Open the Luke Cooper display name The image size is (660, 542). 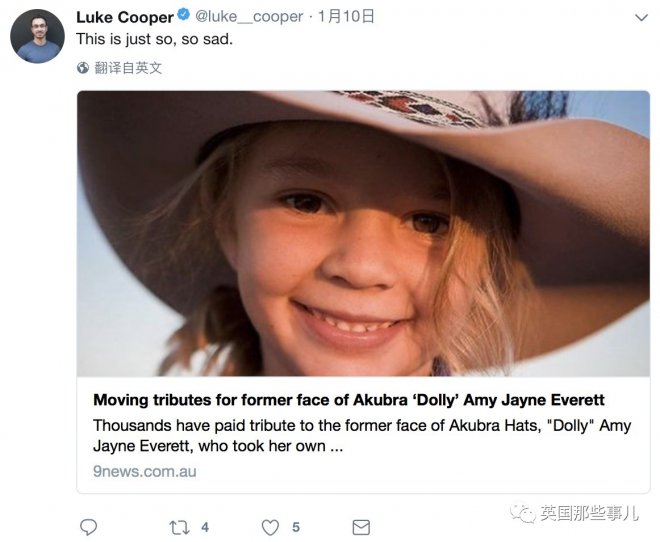[125, 17]
